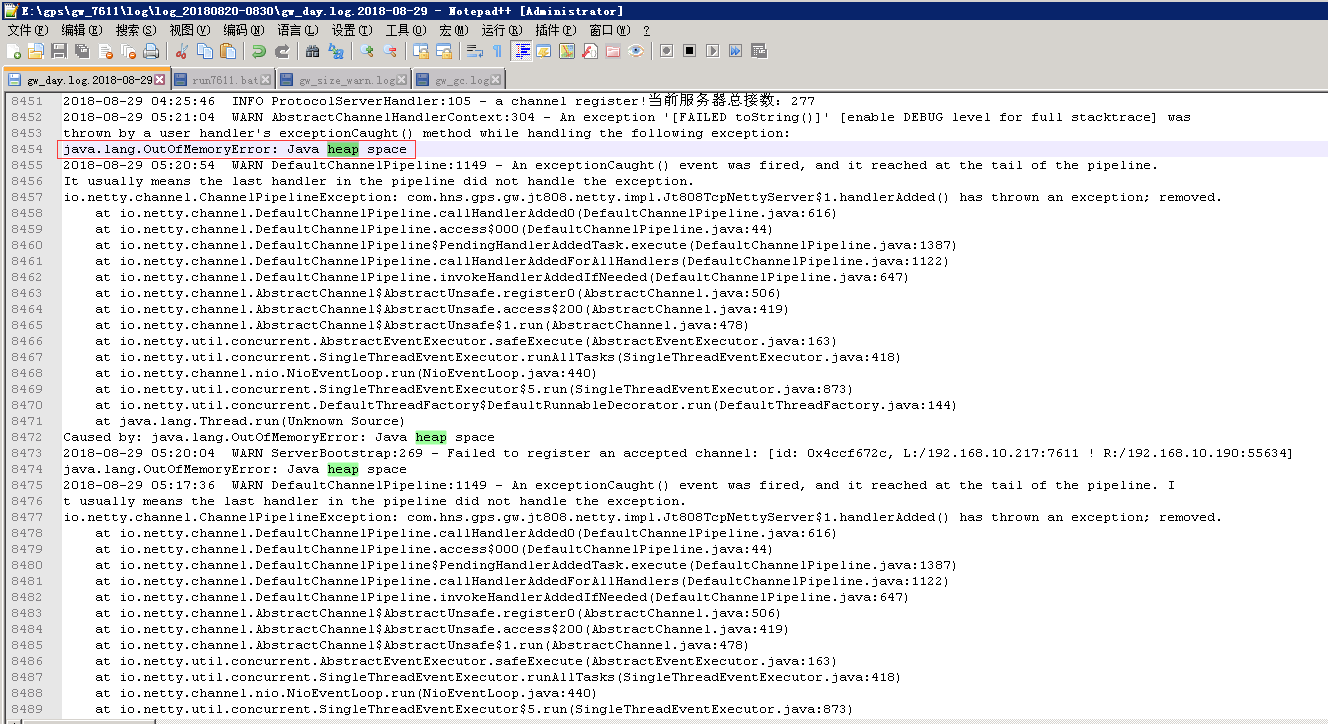
Task: Zoom out with the magnifier minus icon
Action: 389,51
